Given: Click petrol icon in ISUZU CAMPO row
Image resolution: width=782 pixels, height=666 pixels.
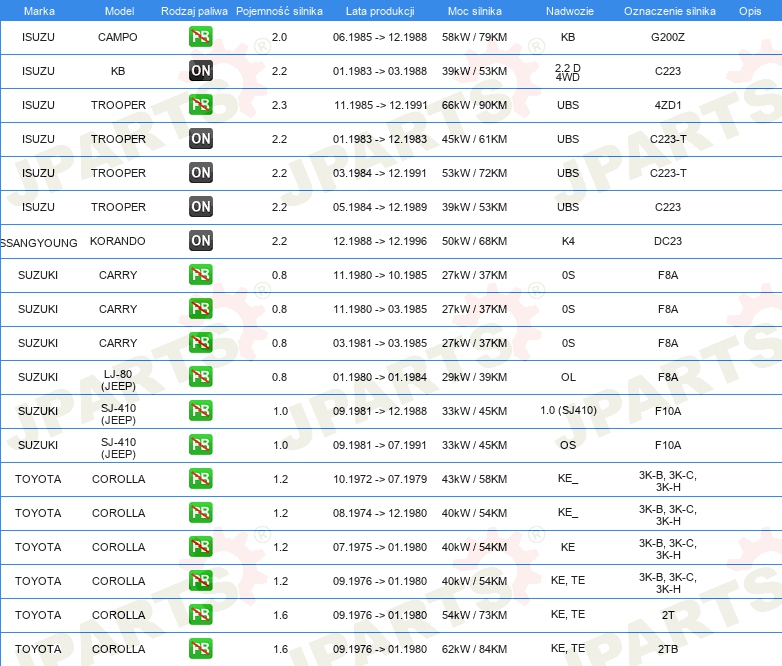Looking at the screenshot, I should (200, 37).
